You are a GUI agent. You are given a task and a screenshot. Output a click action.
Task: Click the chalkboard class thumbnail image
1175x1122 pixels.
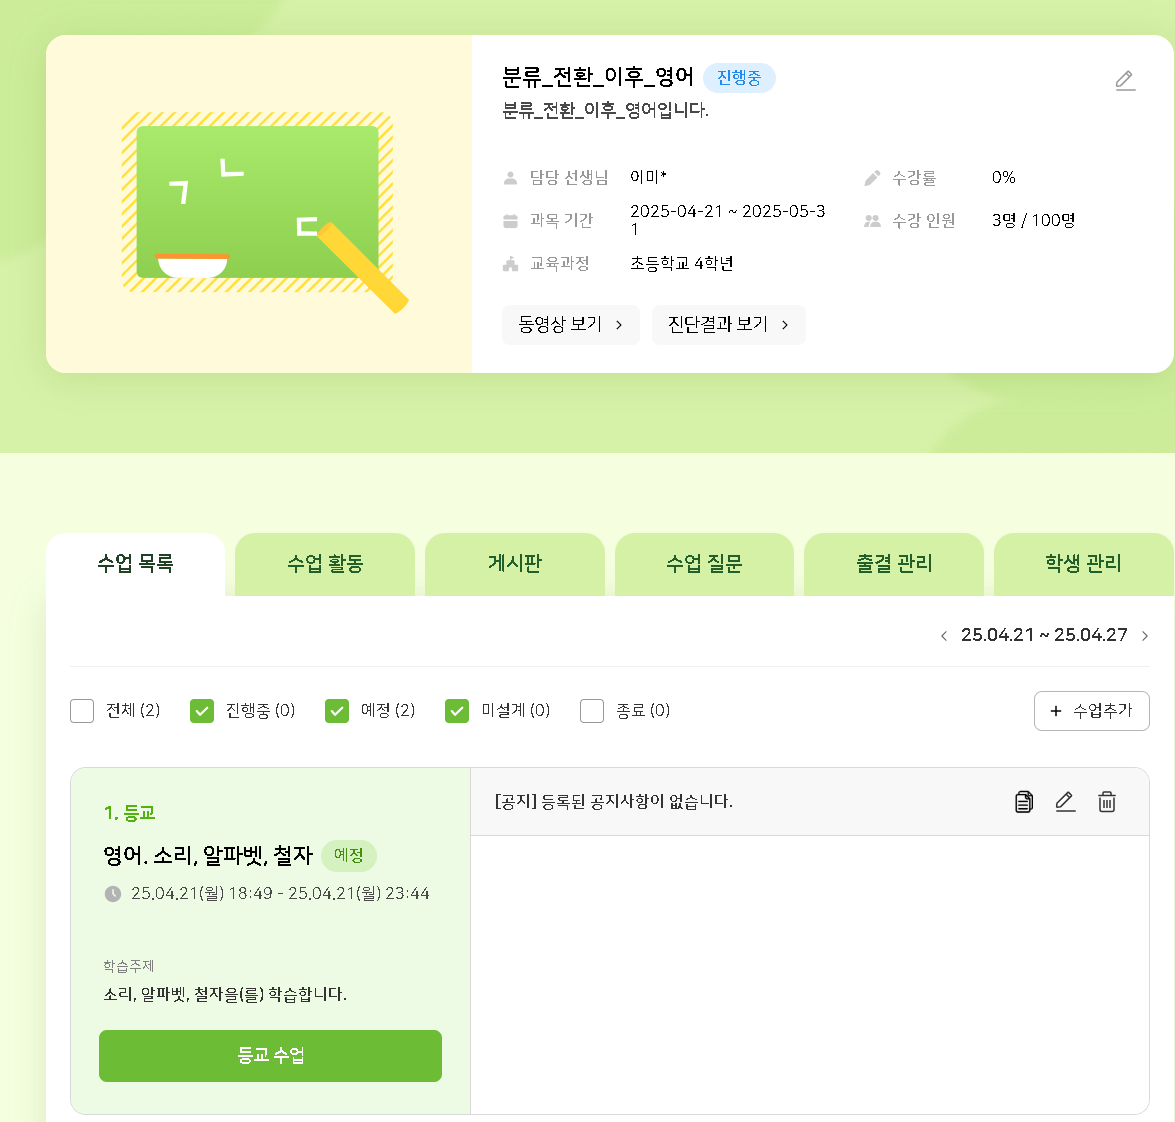[259, 204]
